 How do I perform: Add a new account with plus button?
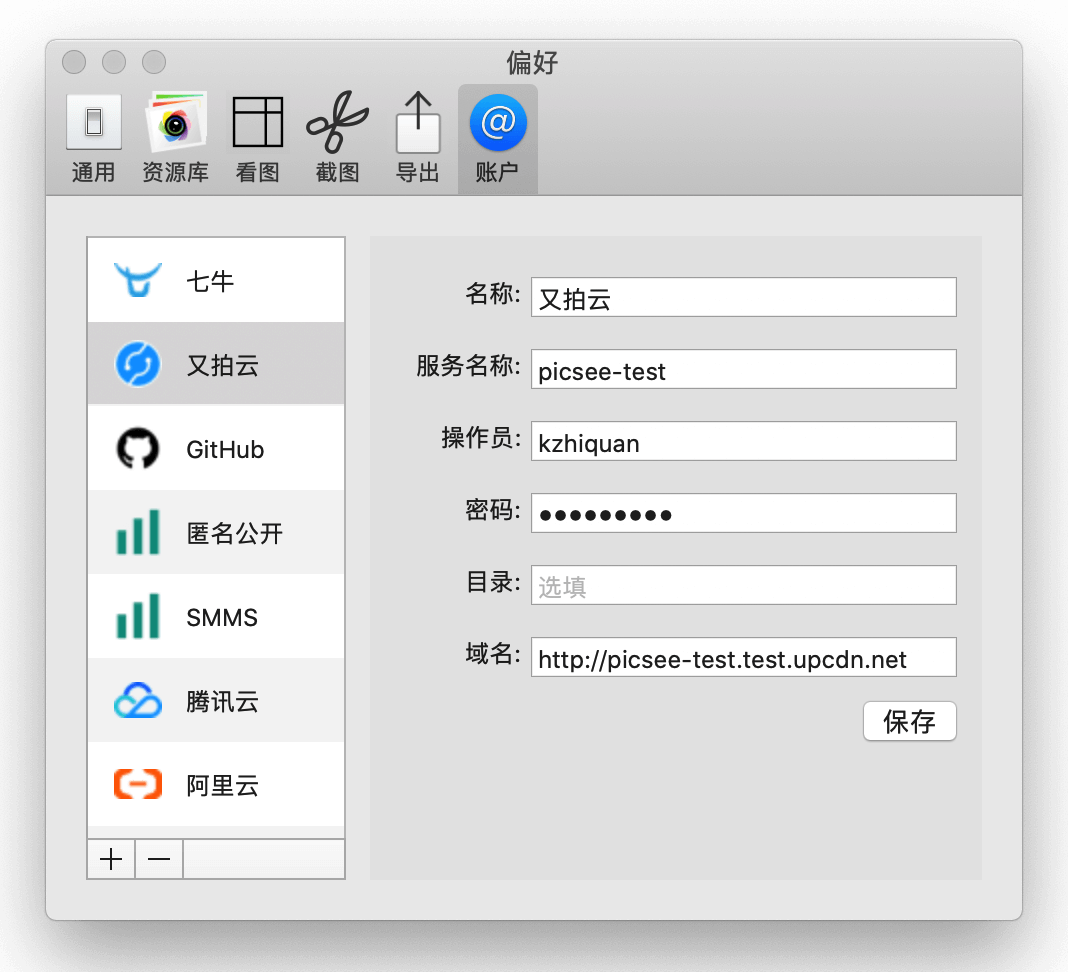[x=111, y=859]
